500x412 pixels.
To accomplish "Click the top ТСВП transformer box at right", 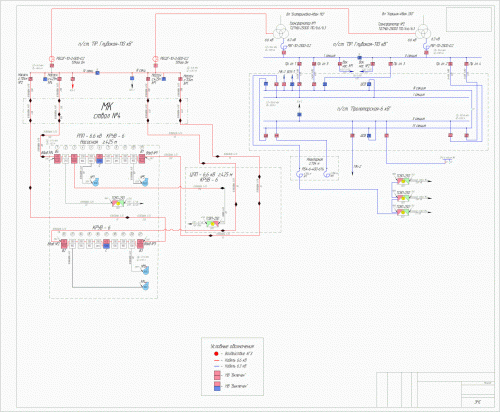I will coord(403,181).
